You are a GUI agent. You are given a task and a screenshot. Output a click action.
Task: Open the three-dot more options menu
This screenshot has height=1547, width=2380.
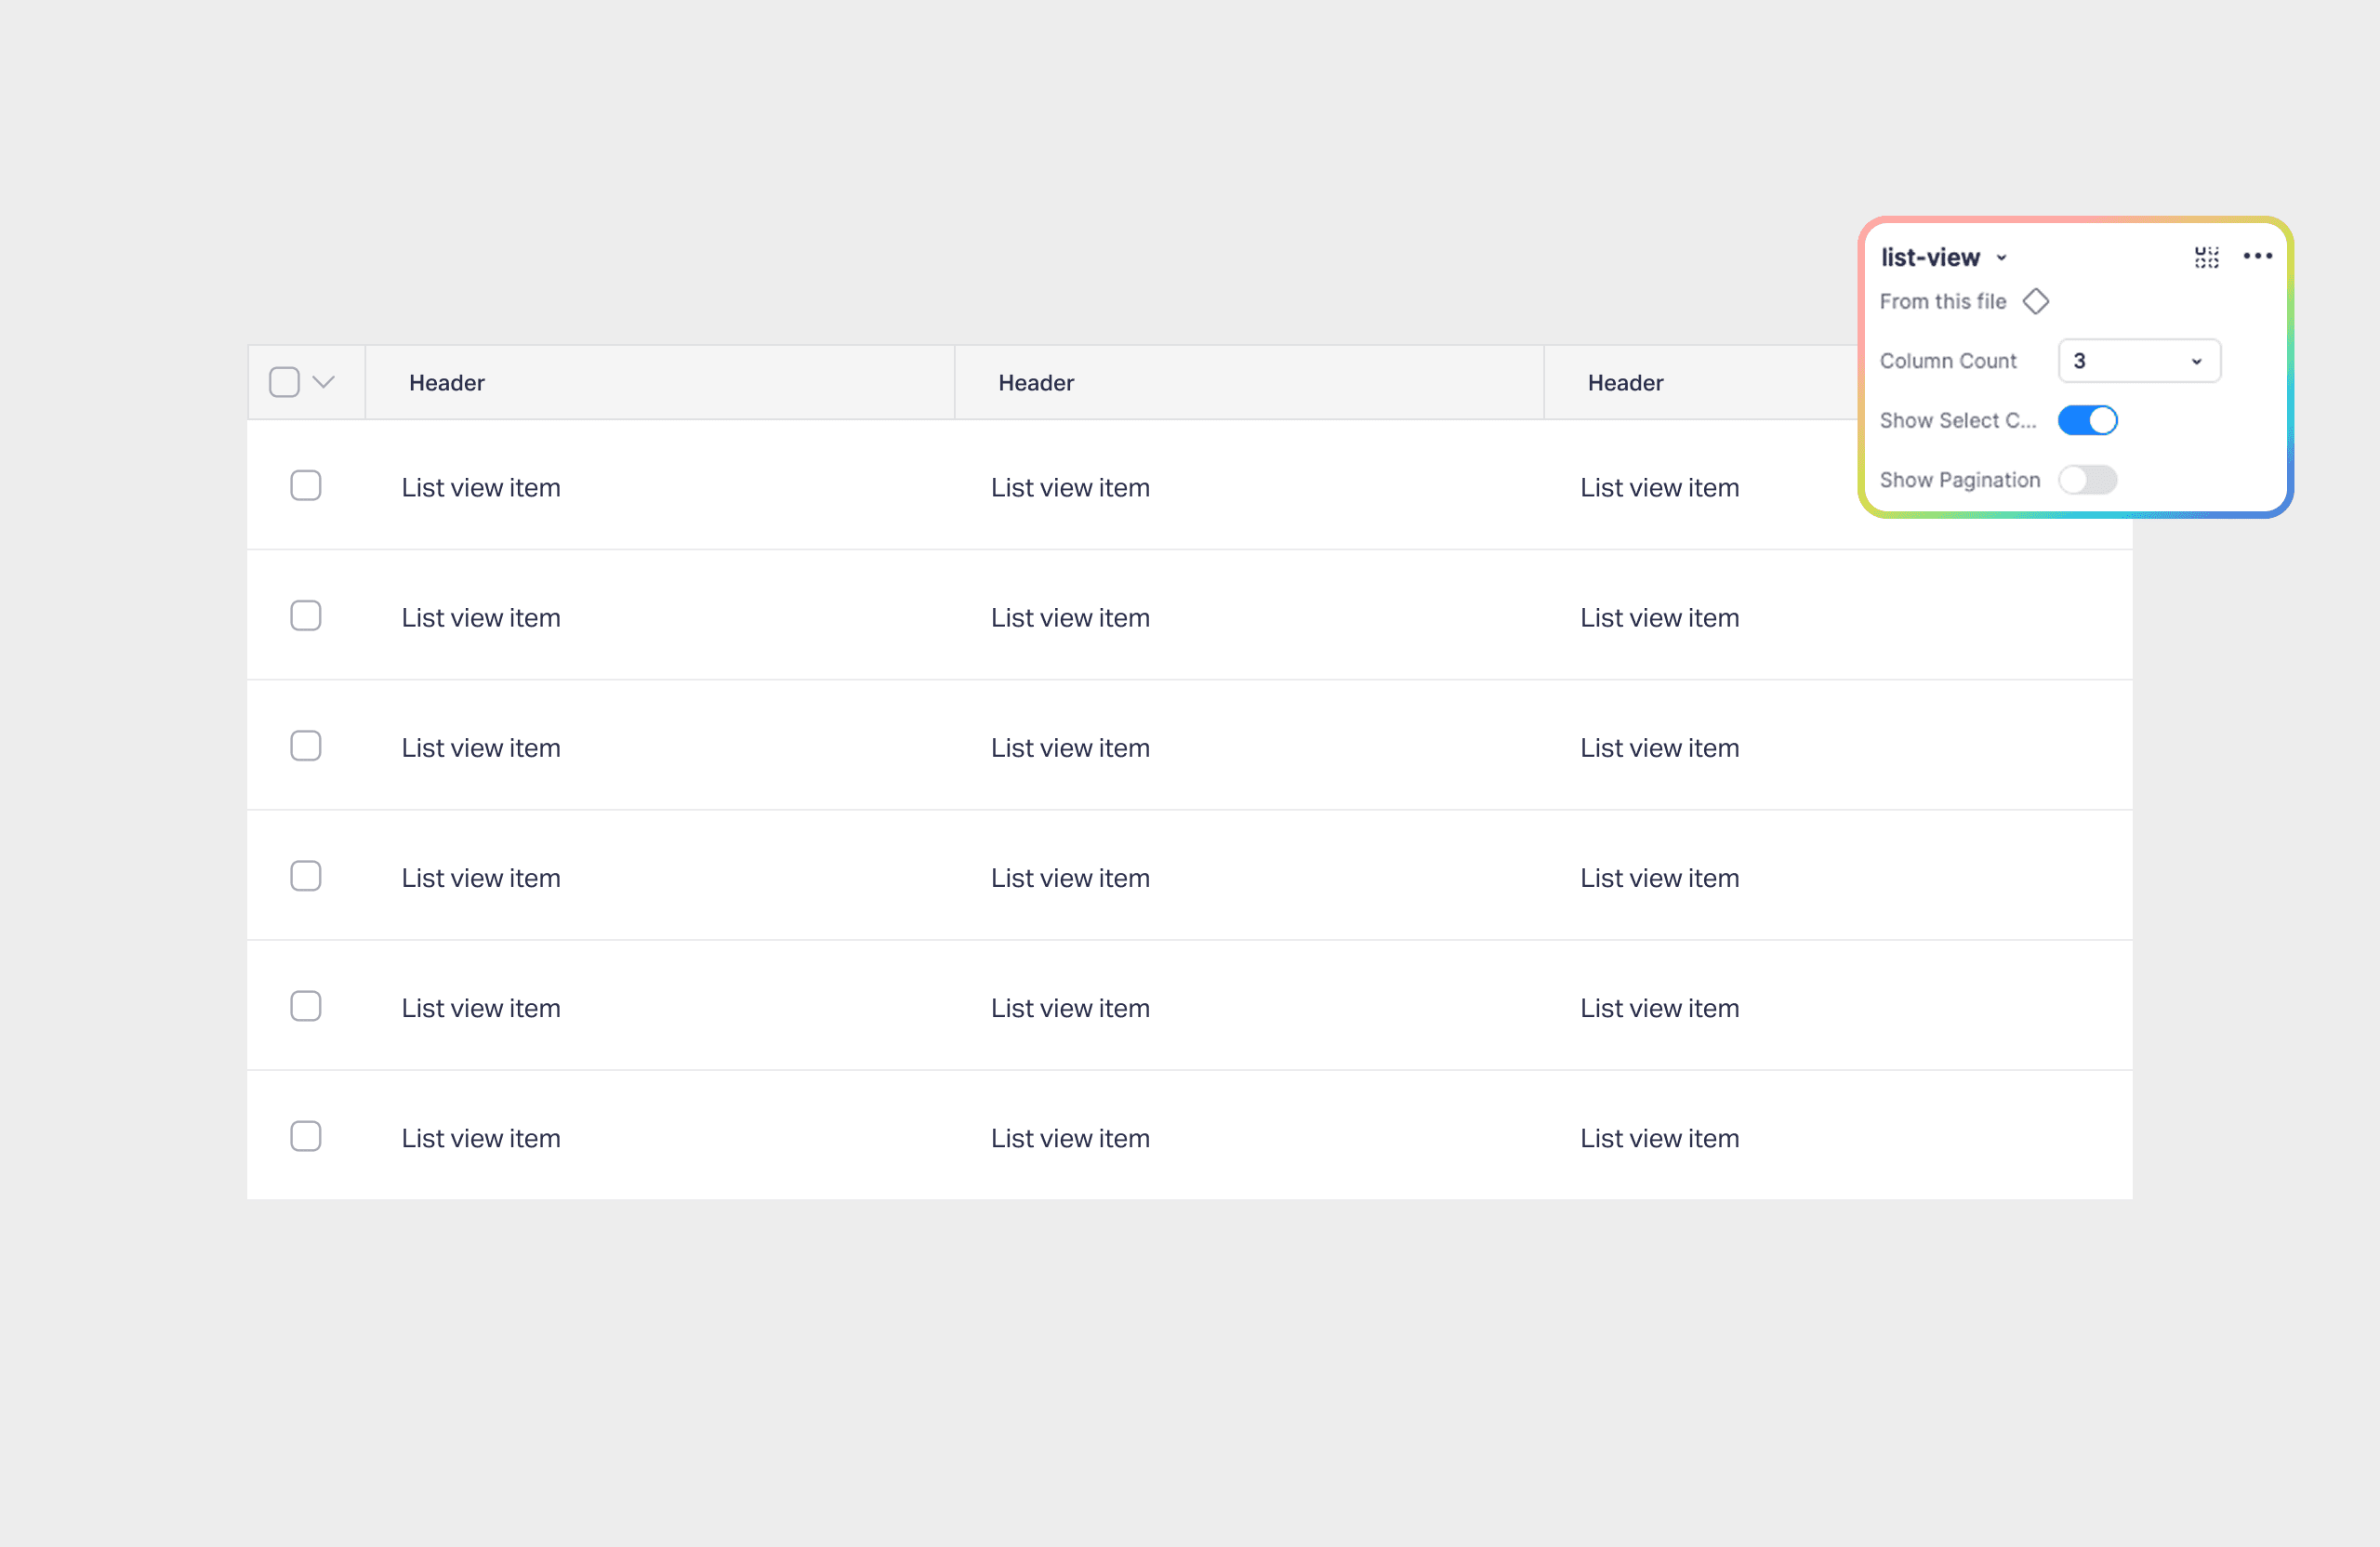(2257, 256)
